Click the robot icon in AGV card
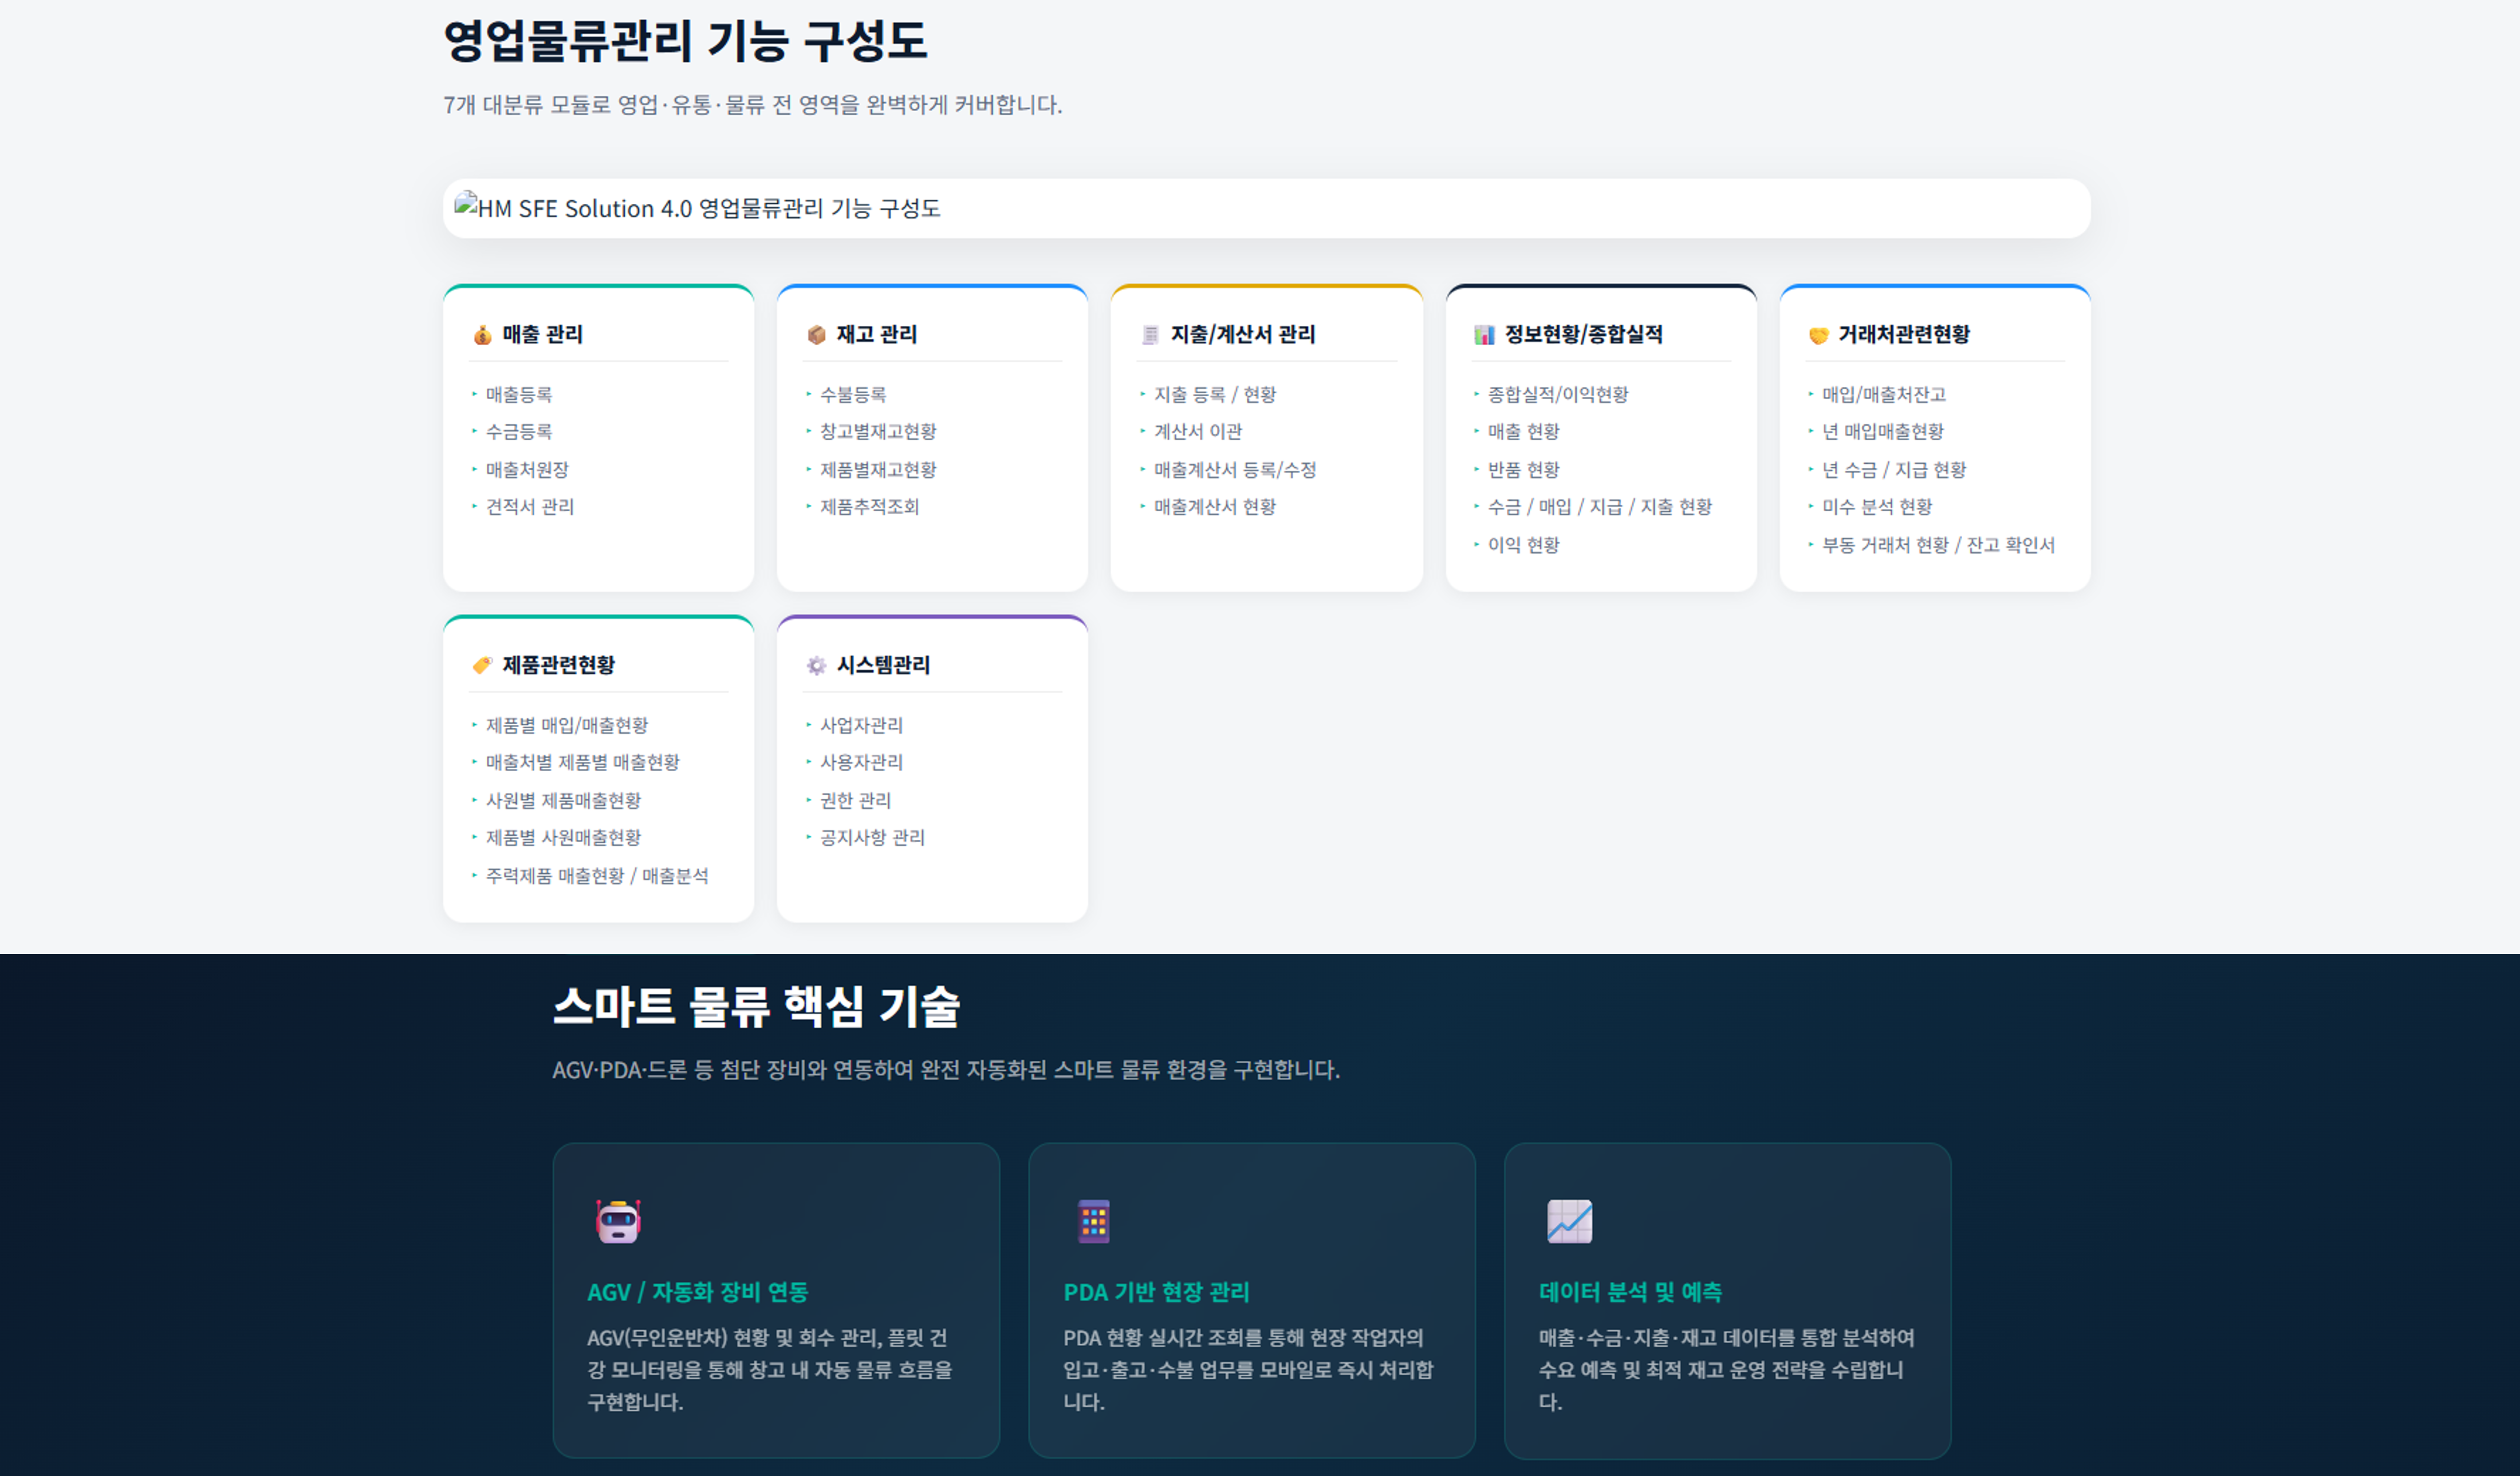Screen dimensions: 2520x1476 pyautogui.click(x=618, y=1221)
